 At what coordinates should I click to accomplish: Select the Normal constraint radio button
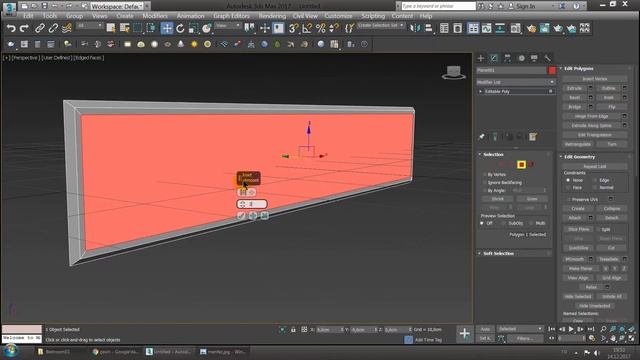tap(595, 187)
